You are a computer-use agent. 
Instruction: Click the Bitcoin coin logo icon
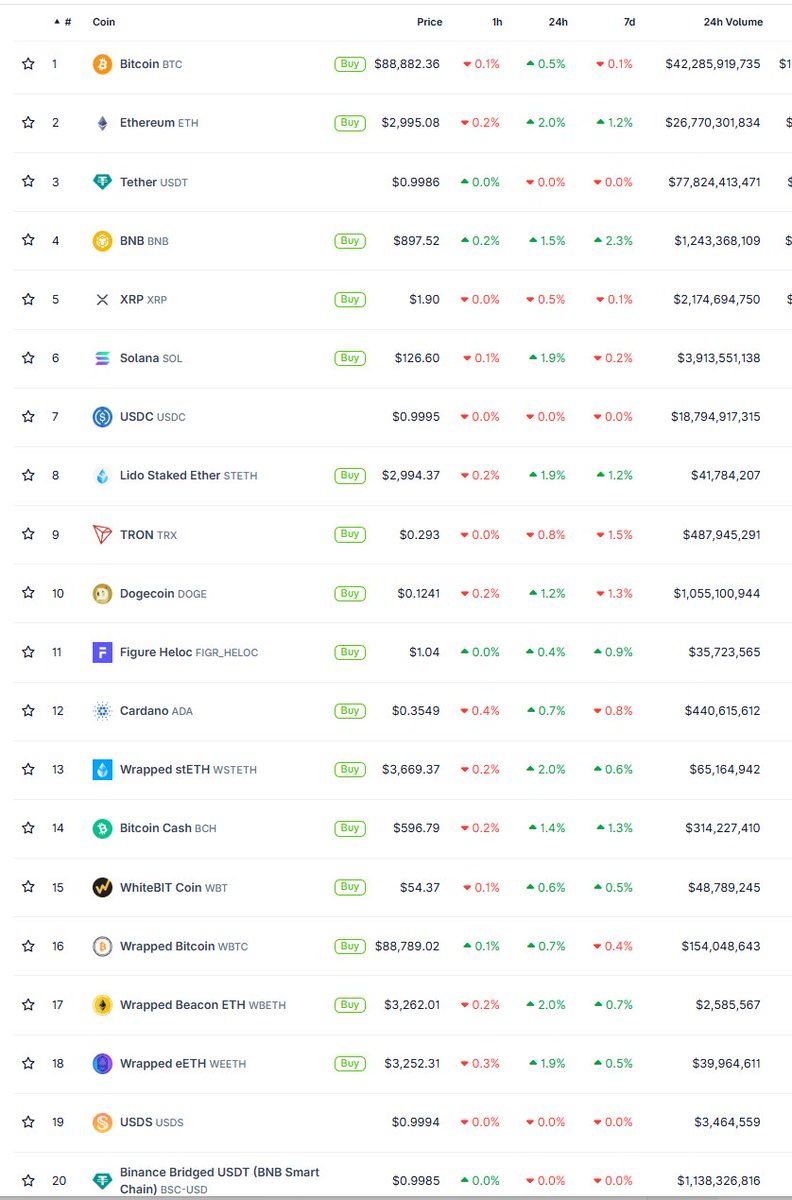(102, 64)
